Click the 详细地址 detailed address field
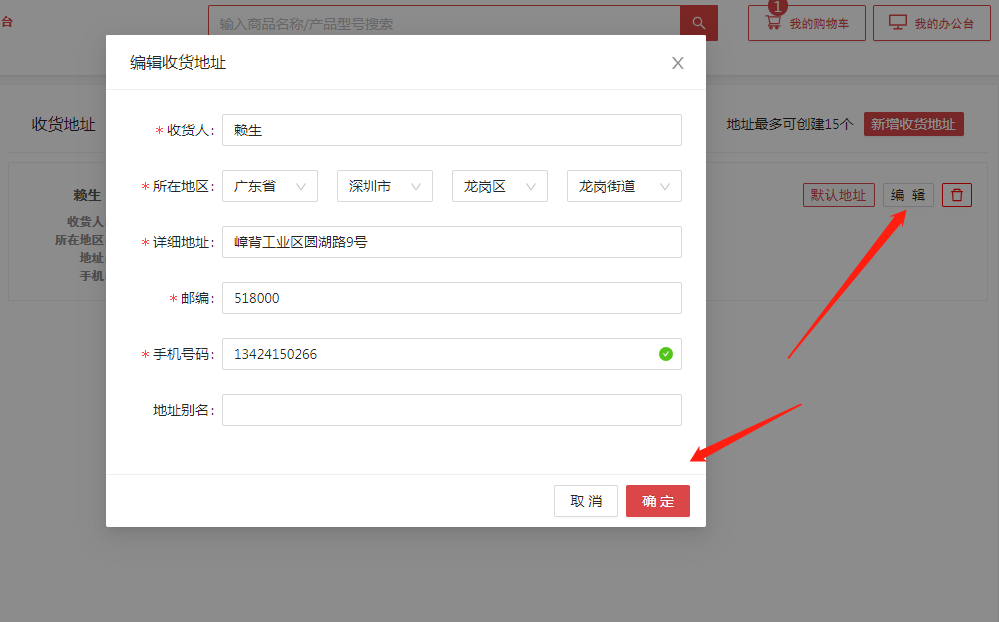 [x=451, y=242]
